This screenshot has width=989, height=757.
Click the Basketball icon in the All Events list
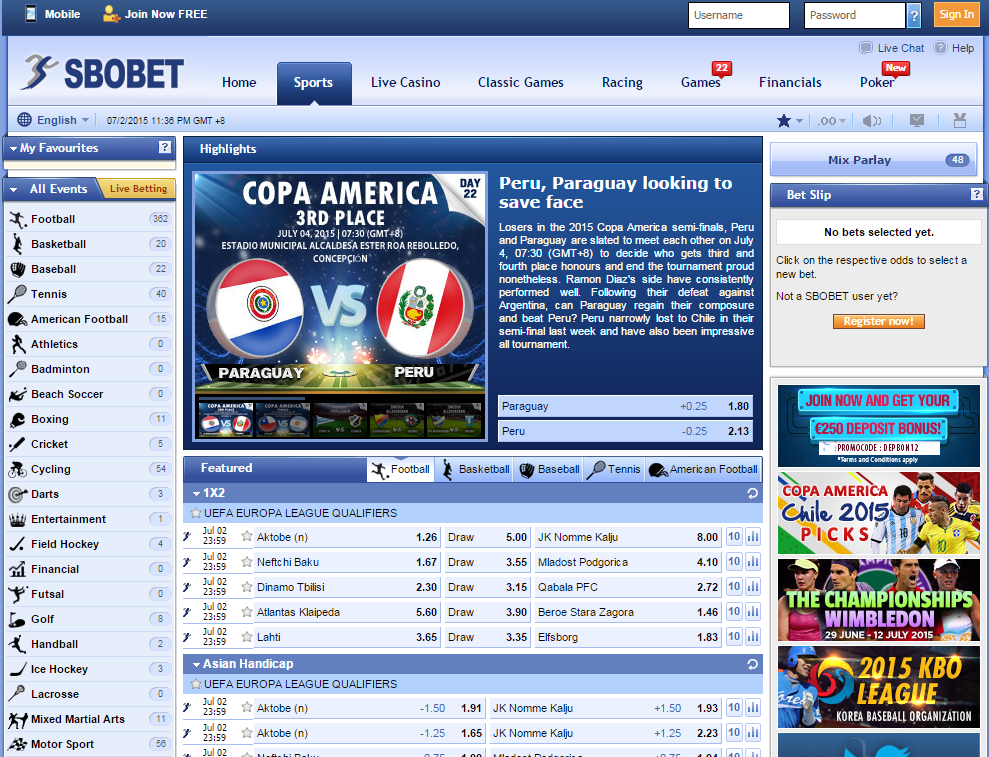click(x=18, y=244)
